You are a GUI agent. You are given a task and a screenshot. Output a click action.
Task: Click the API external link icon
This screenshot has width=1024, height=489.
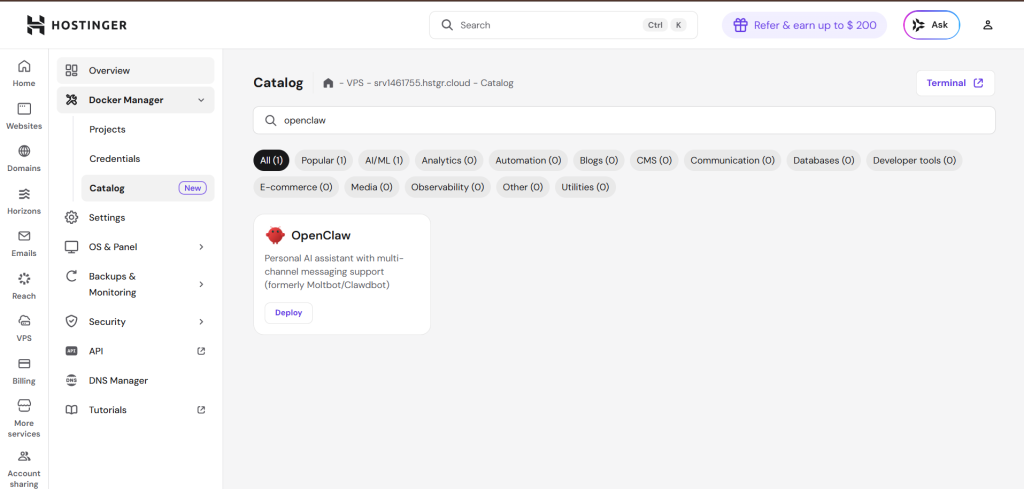tap(201, 351)
